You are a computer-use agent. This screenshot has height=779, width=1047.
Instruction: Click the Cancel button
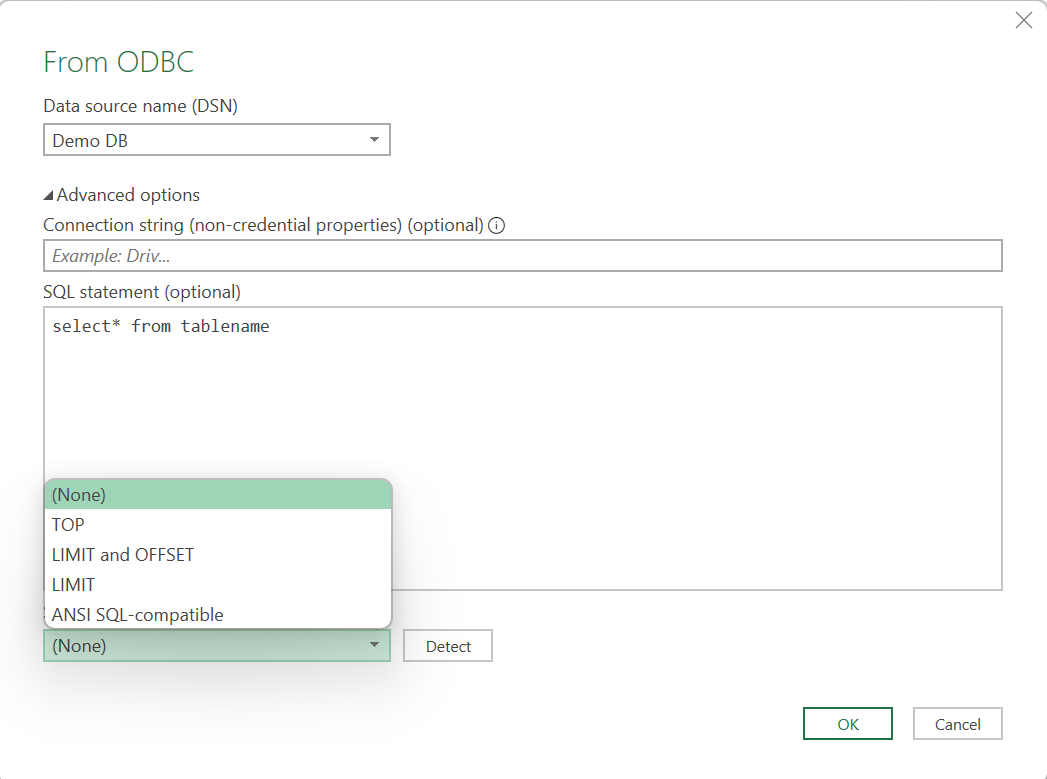pos(957,724)
